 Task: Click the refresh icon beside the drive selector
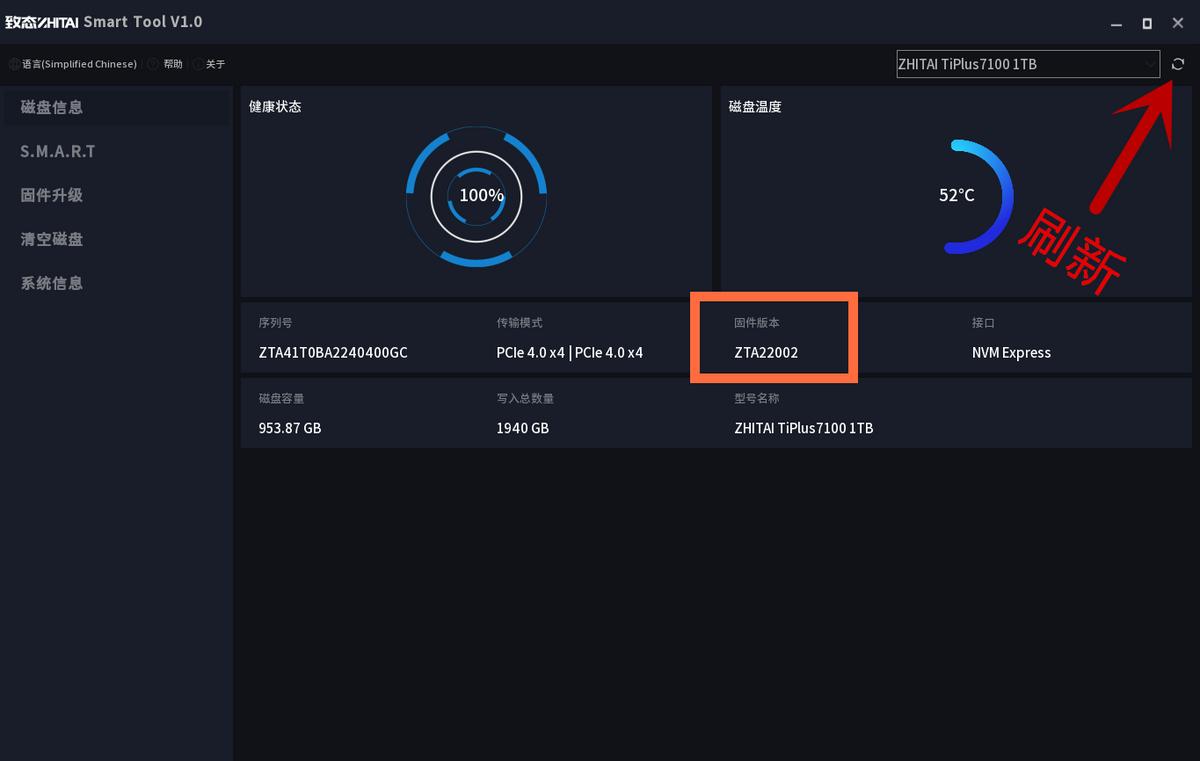(1178, 64)
